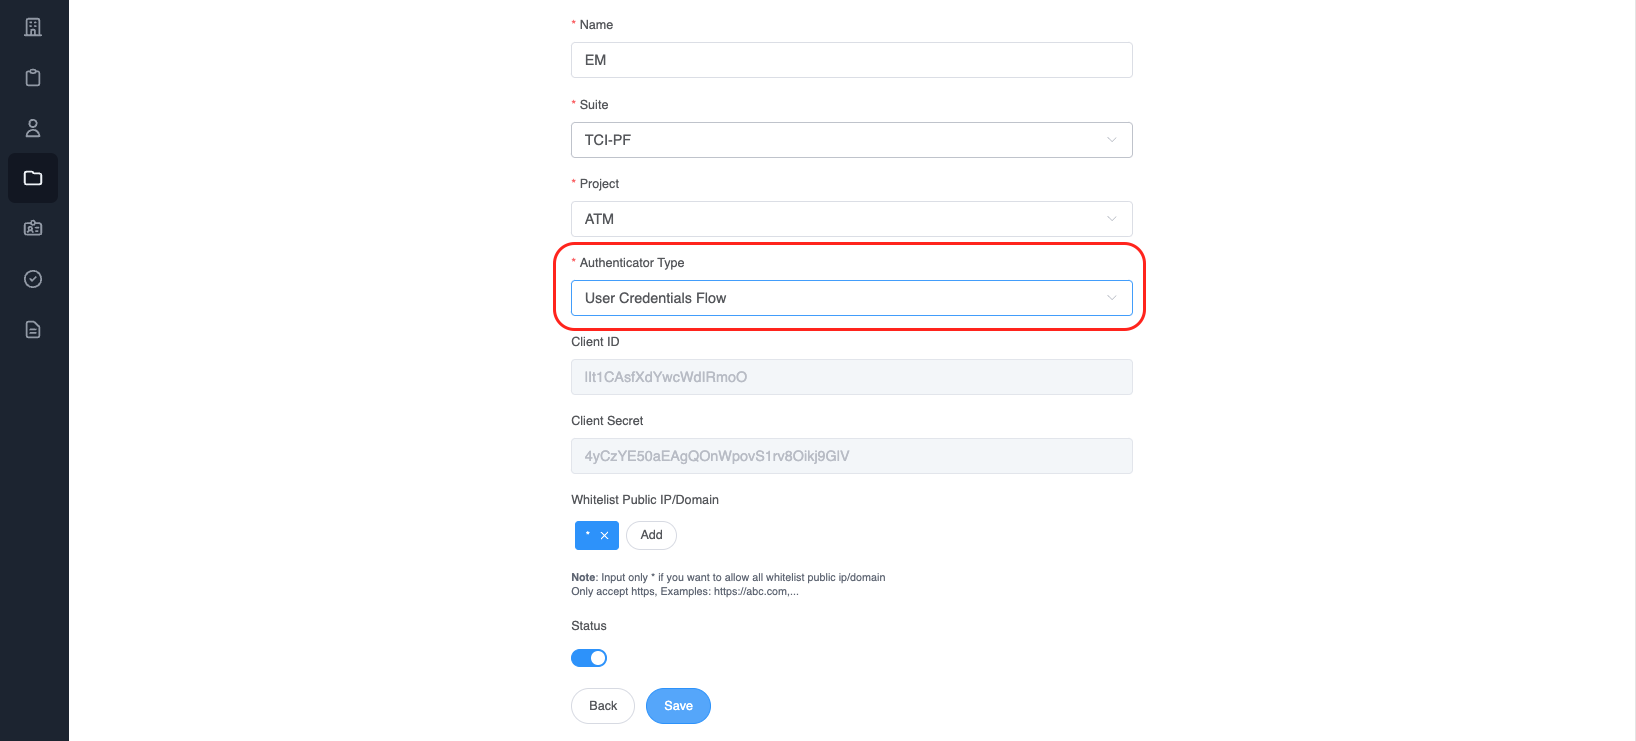Open the document icon in the sidebar
This screenshot has height=741, width=1636.
coord(33,330)
